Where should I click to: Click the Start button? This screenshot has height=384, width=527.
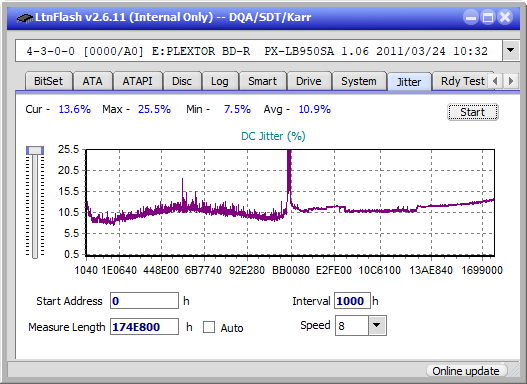473,112
